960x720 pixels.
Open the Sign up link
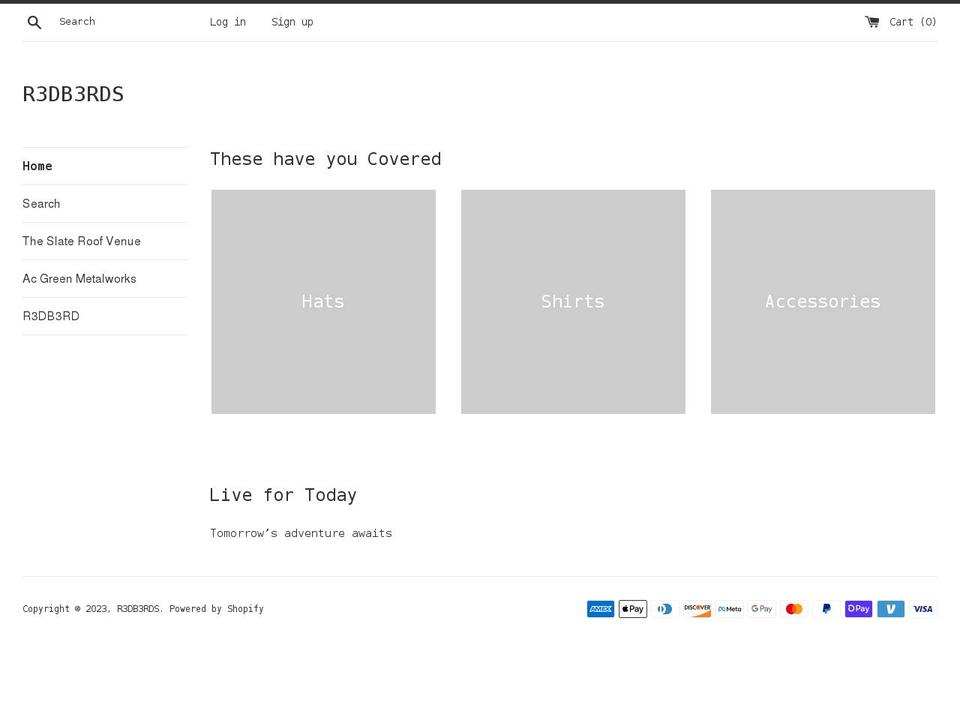pyautogui.click(x=292, y=22)
